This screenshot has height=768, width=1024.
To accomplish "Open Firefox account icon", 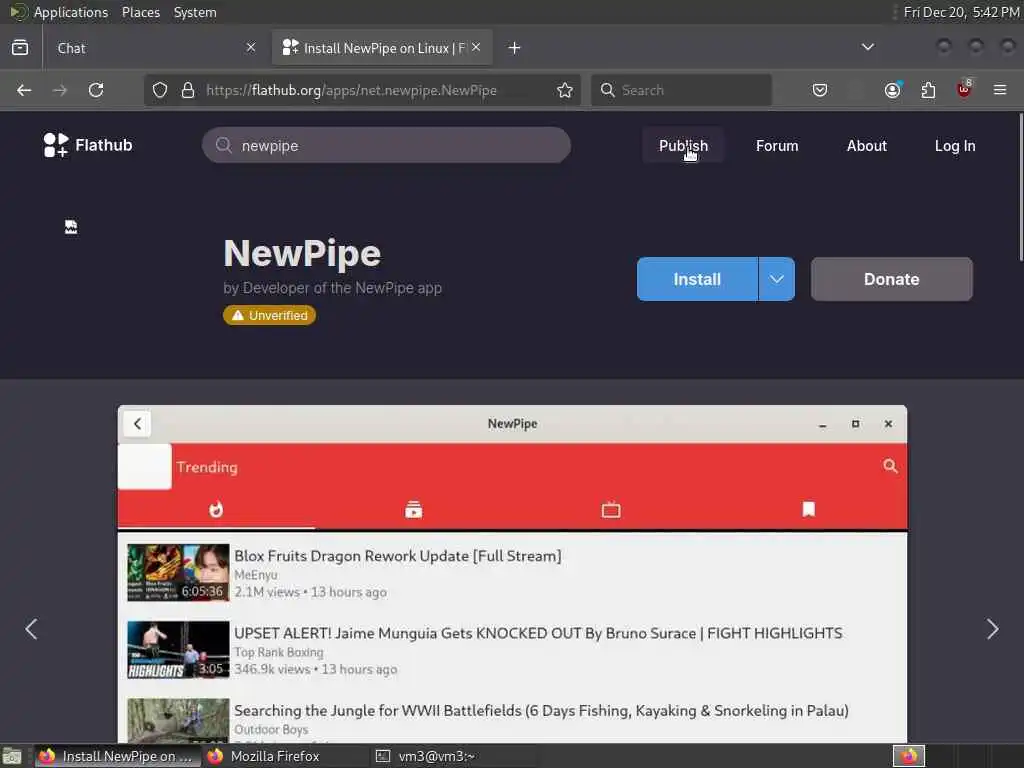I will (x=892, y=90).
